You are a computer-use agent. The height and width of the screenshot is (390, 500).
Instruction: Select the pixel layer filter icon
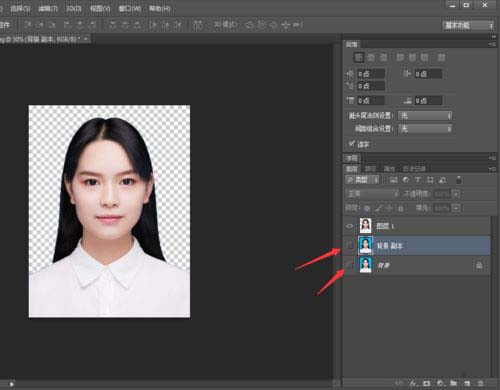(x=394, y=180)
